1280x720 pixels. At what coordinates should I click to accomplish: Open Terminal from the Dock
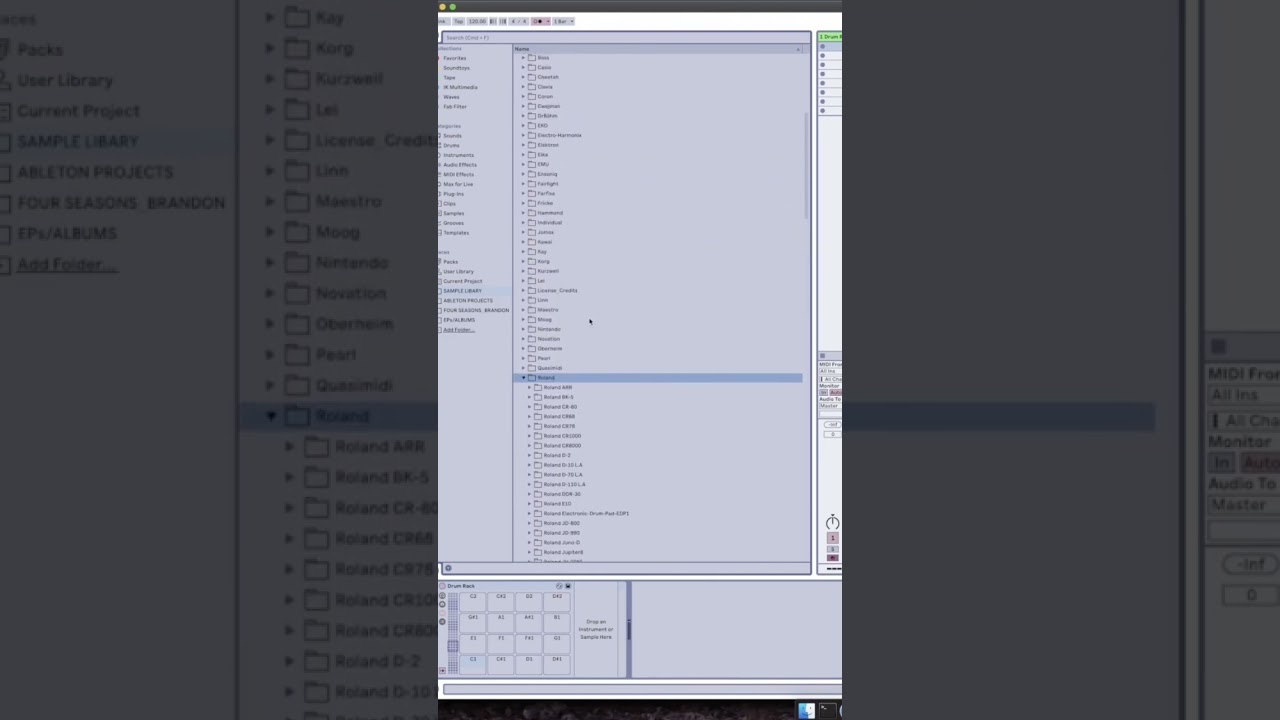tap(827, 711)
